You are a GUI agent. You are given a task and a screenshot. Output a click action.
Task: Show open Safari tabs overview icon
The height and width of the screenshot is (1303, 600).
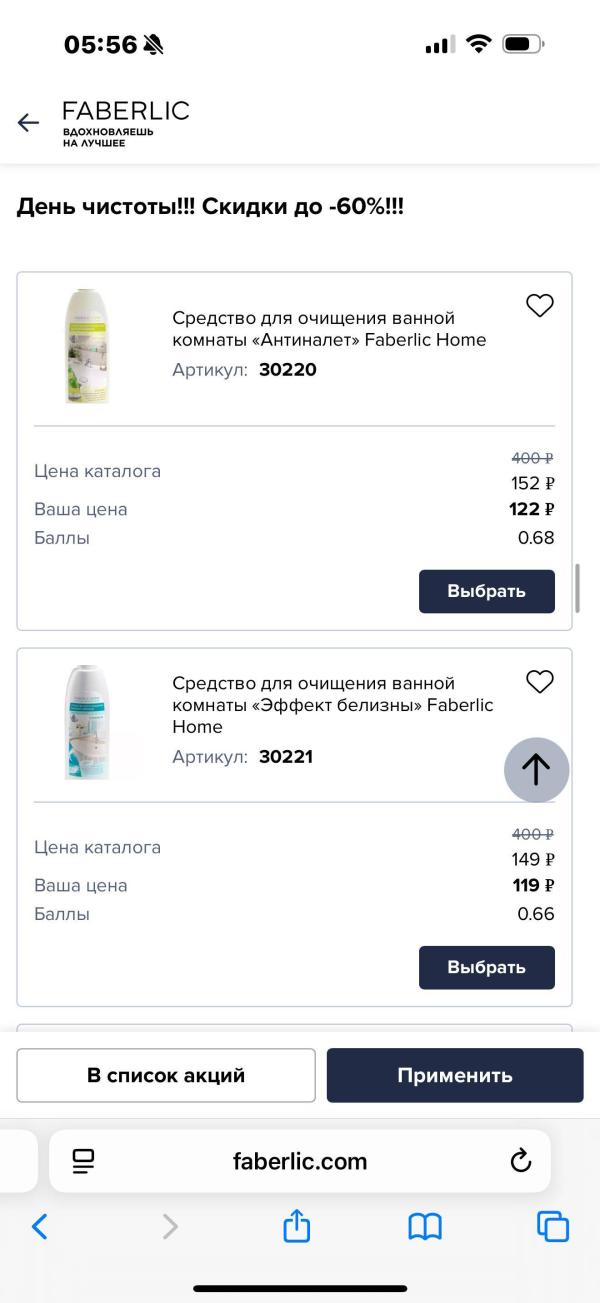(x=553, y=1227)
